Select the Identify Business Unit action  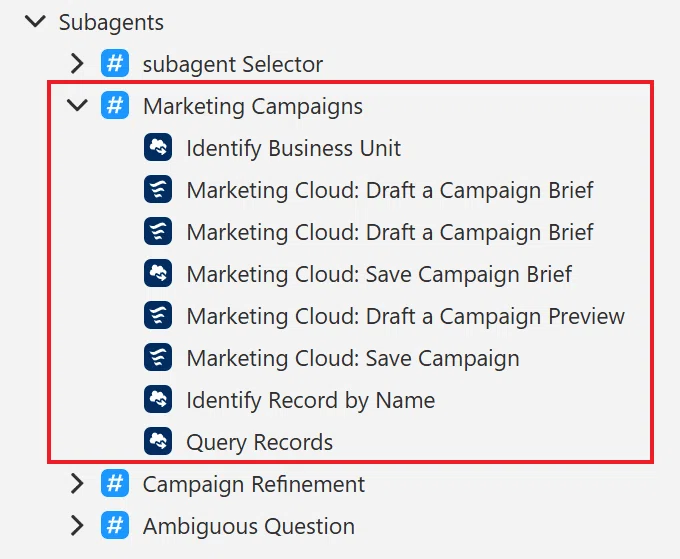[294, 148]
